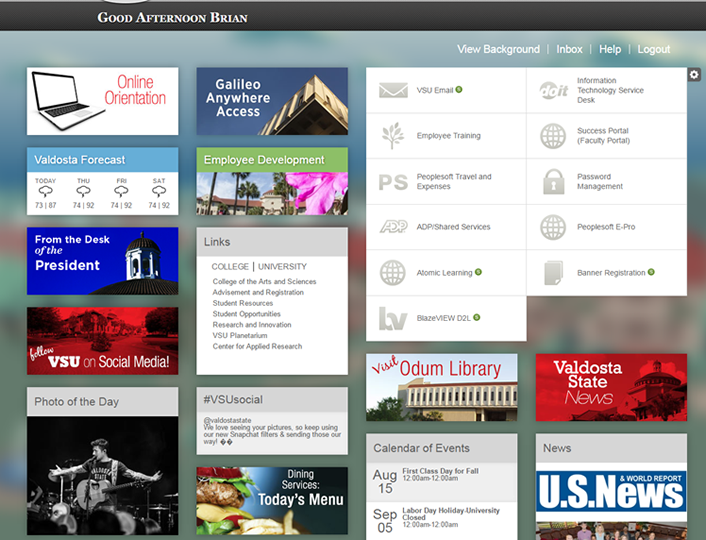Screen dimensions: 706x540
Task: Click Peoplesoft Travel and Expenses text
Action: 454,182
